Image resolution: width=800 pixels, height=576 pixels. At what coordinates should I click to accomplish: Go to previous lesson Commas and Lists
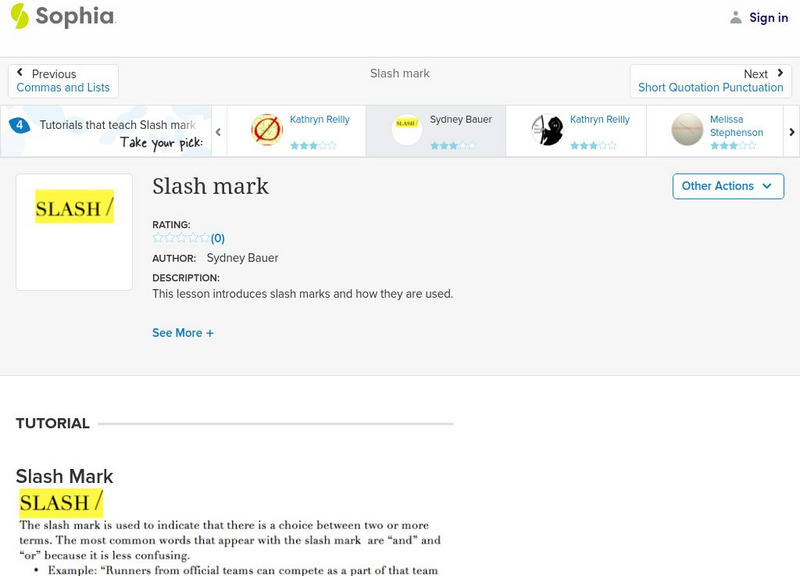[x=63, y=81]
